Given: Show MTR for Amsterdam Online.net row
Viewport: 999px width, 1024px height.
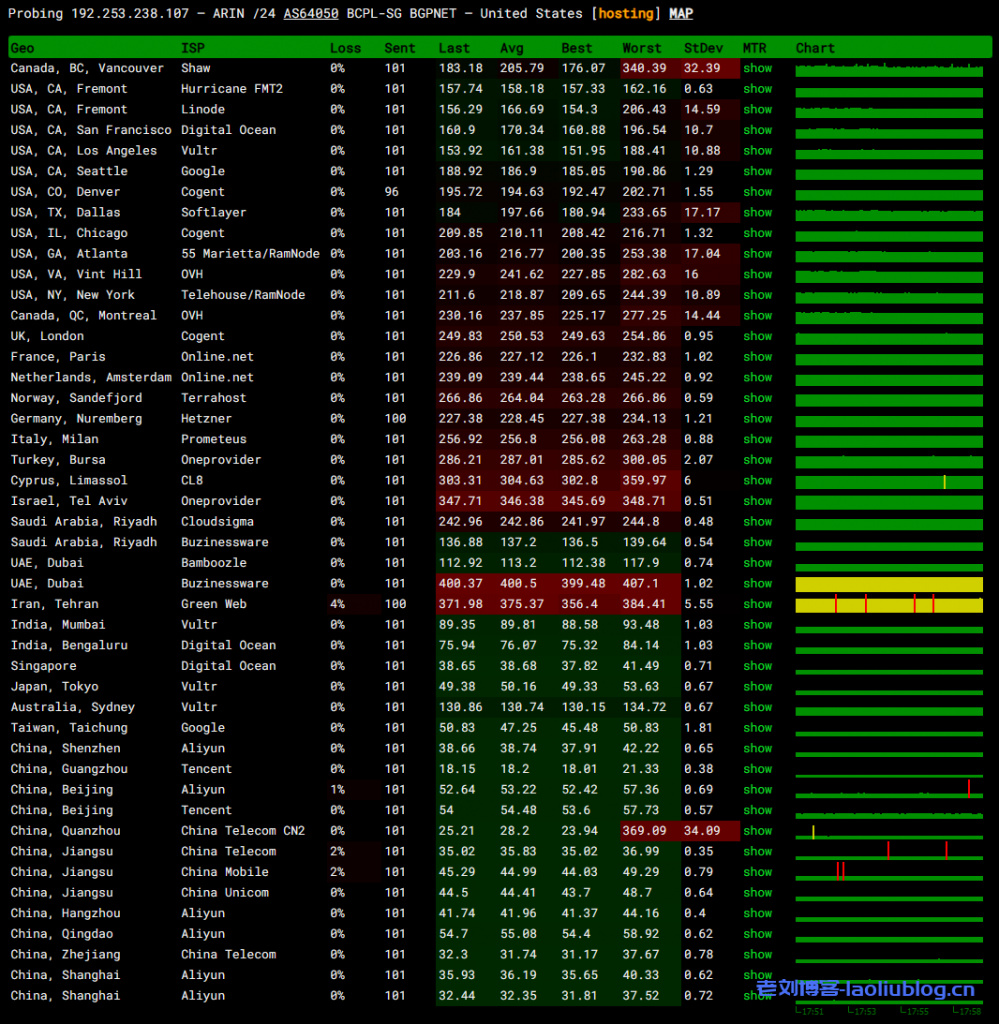Looking at the screenshot, I should point(757,377).
